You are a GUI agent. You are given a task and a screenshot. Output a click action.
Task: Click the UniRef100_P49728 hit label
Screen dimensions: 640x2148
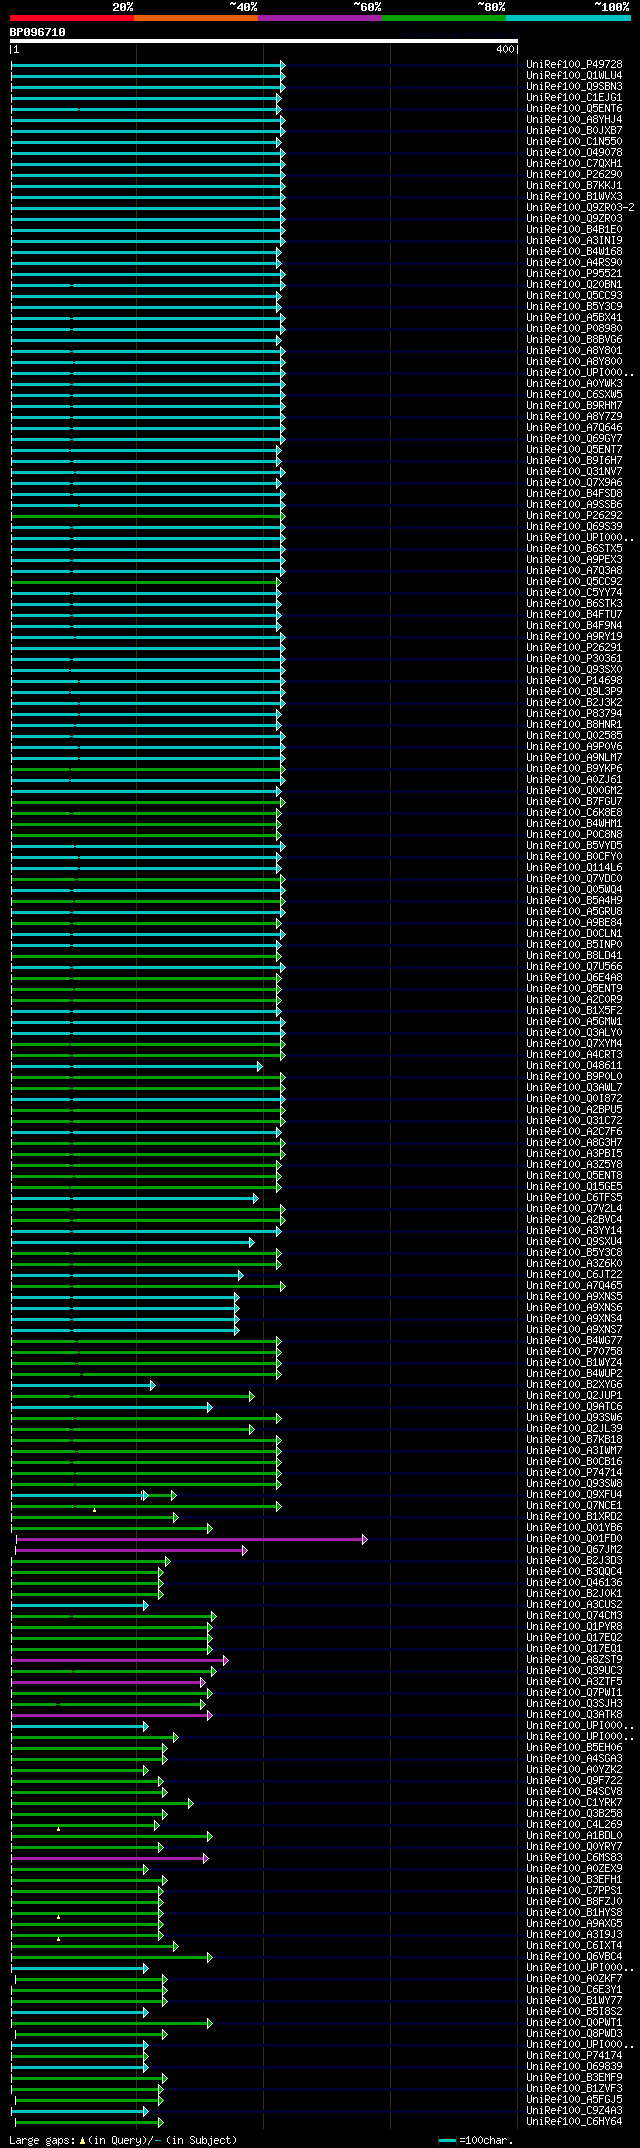coord(574,64)
